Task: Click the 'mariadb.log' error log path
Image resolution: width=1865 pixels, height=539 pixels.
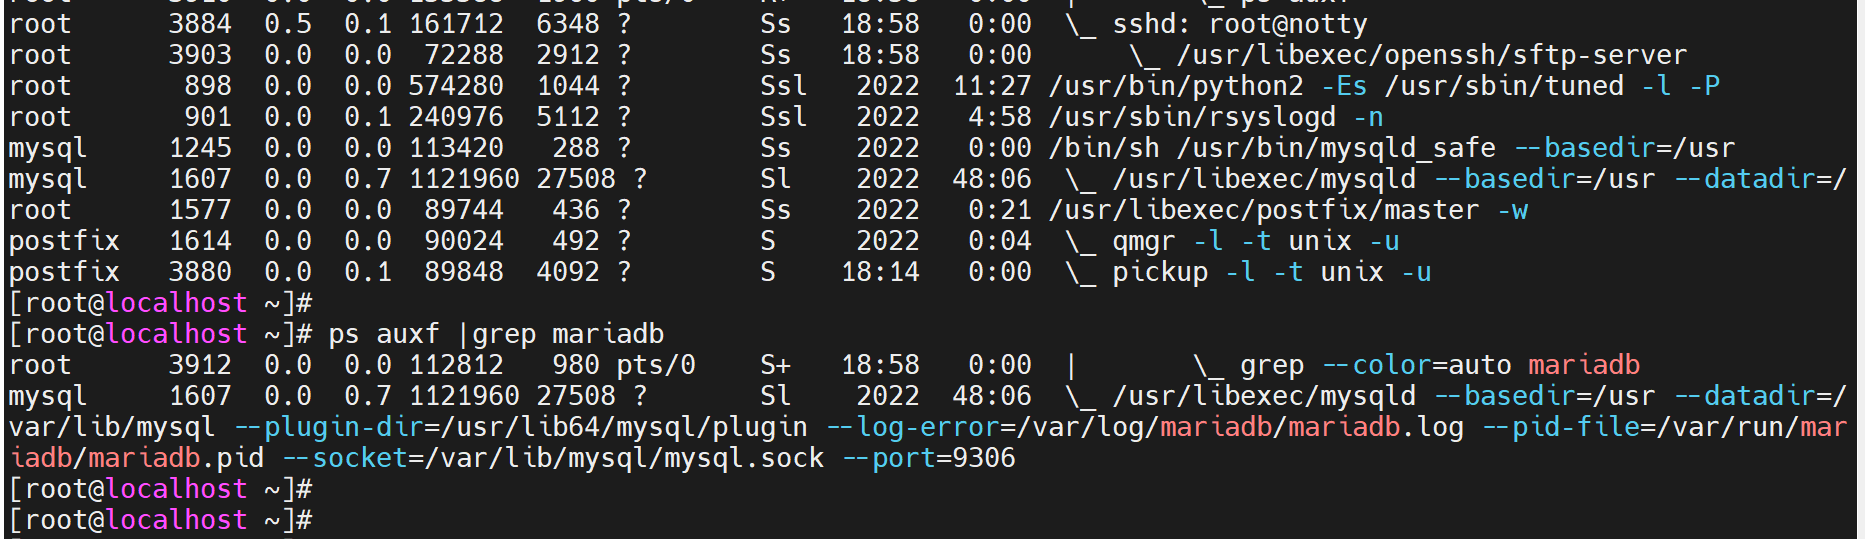Action: [1376, 427]
